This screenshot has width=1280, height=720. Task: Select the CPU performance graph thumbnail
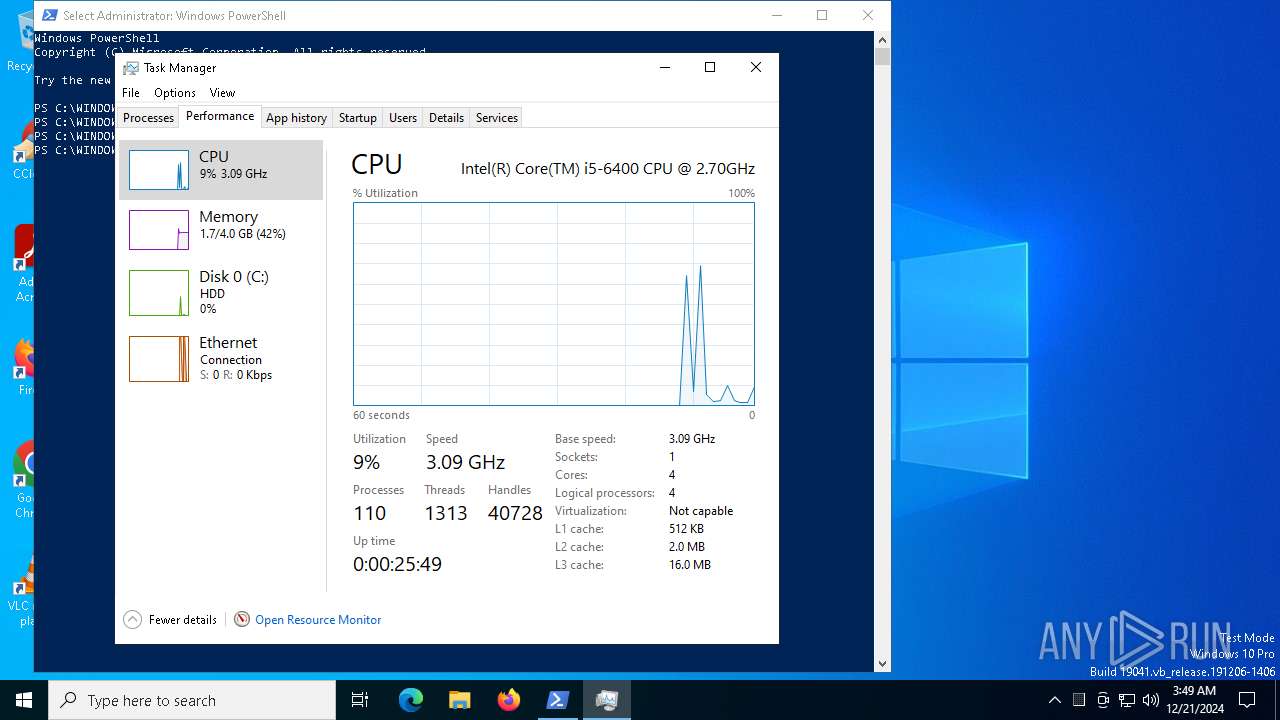click(x=159, y=170)
